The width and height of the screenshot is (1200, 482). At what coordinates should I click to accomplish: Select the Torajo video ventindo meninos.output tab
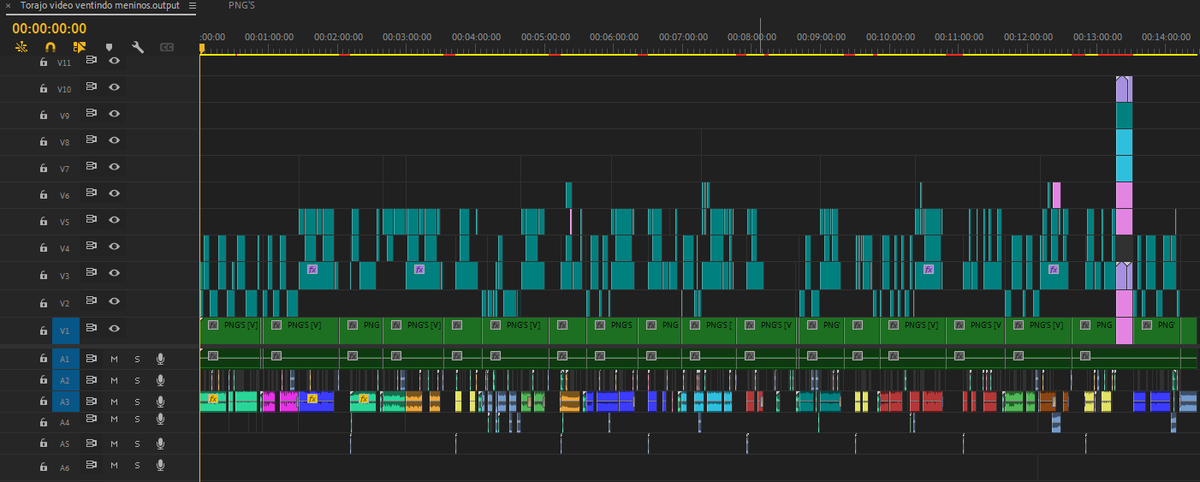click(x=99, y=5)
